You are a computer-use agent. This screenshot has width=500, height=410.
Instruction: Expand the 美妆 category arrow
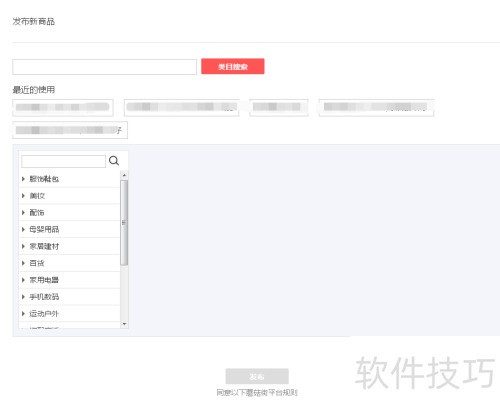23,196
